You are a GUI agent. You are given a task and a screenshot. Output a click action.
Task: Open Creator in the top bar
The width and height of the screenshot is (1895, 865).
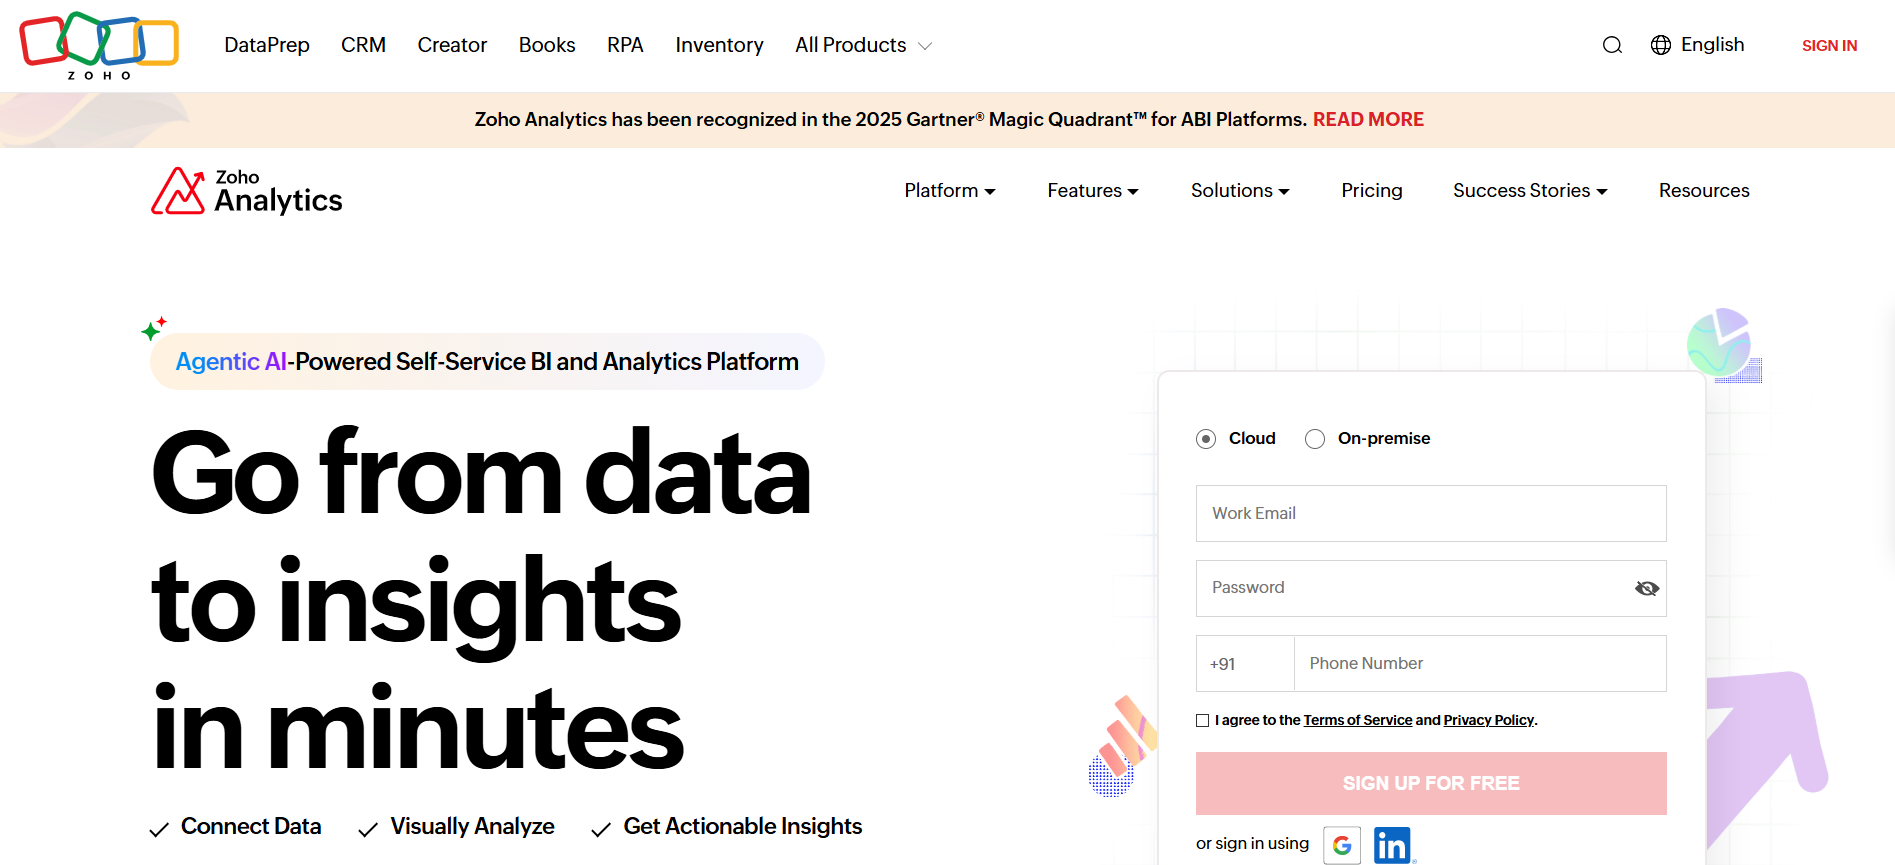(452, 45)
